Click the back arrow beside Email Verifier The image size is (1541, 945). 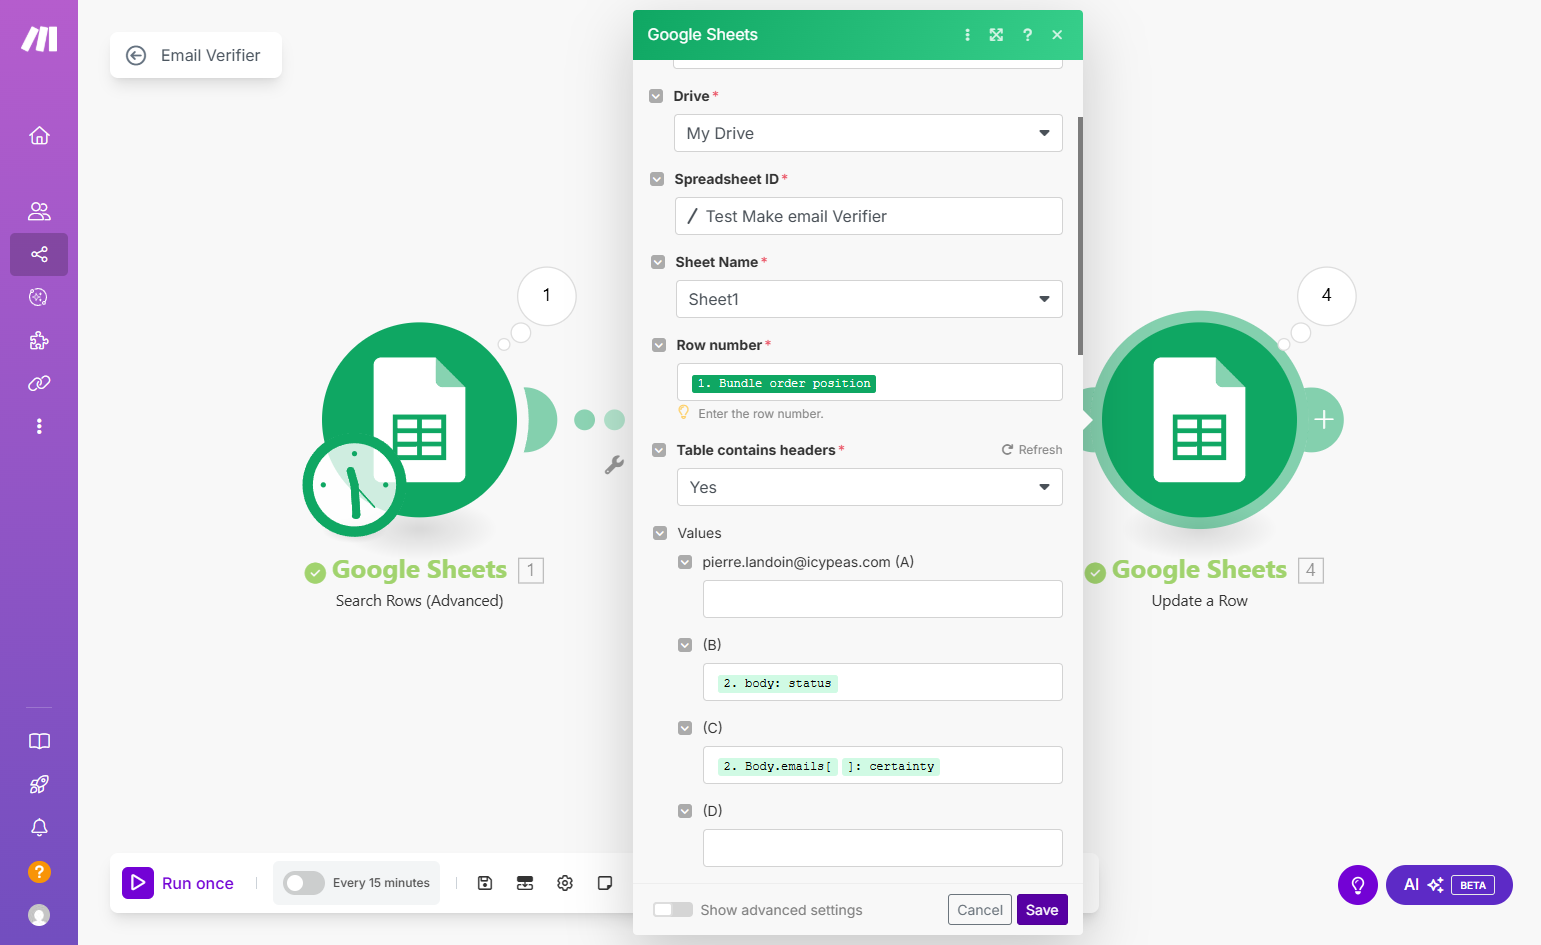tap(136, 56)
